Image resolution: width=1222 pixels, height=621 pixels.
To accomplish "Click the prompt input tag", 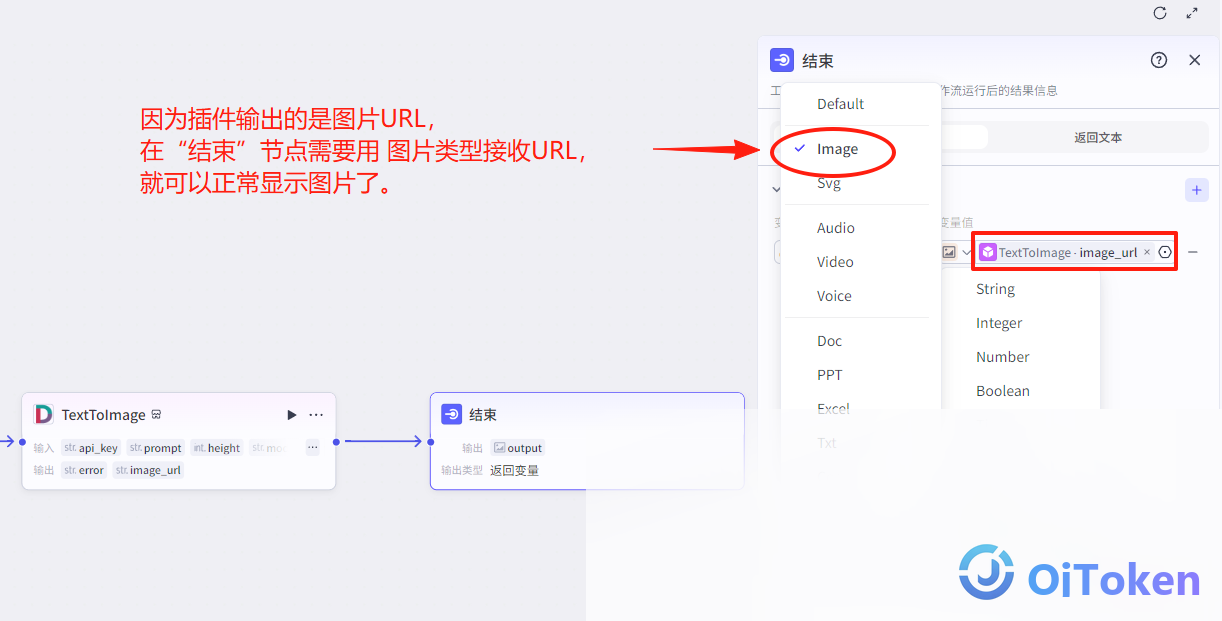I will click(x=156, y=448).
